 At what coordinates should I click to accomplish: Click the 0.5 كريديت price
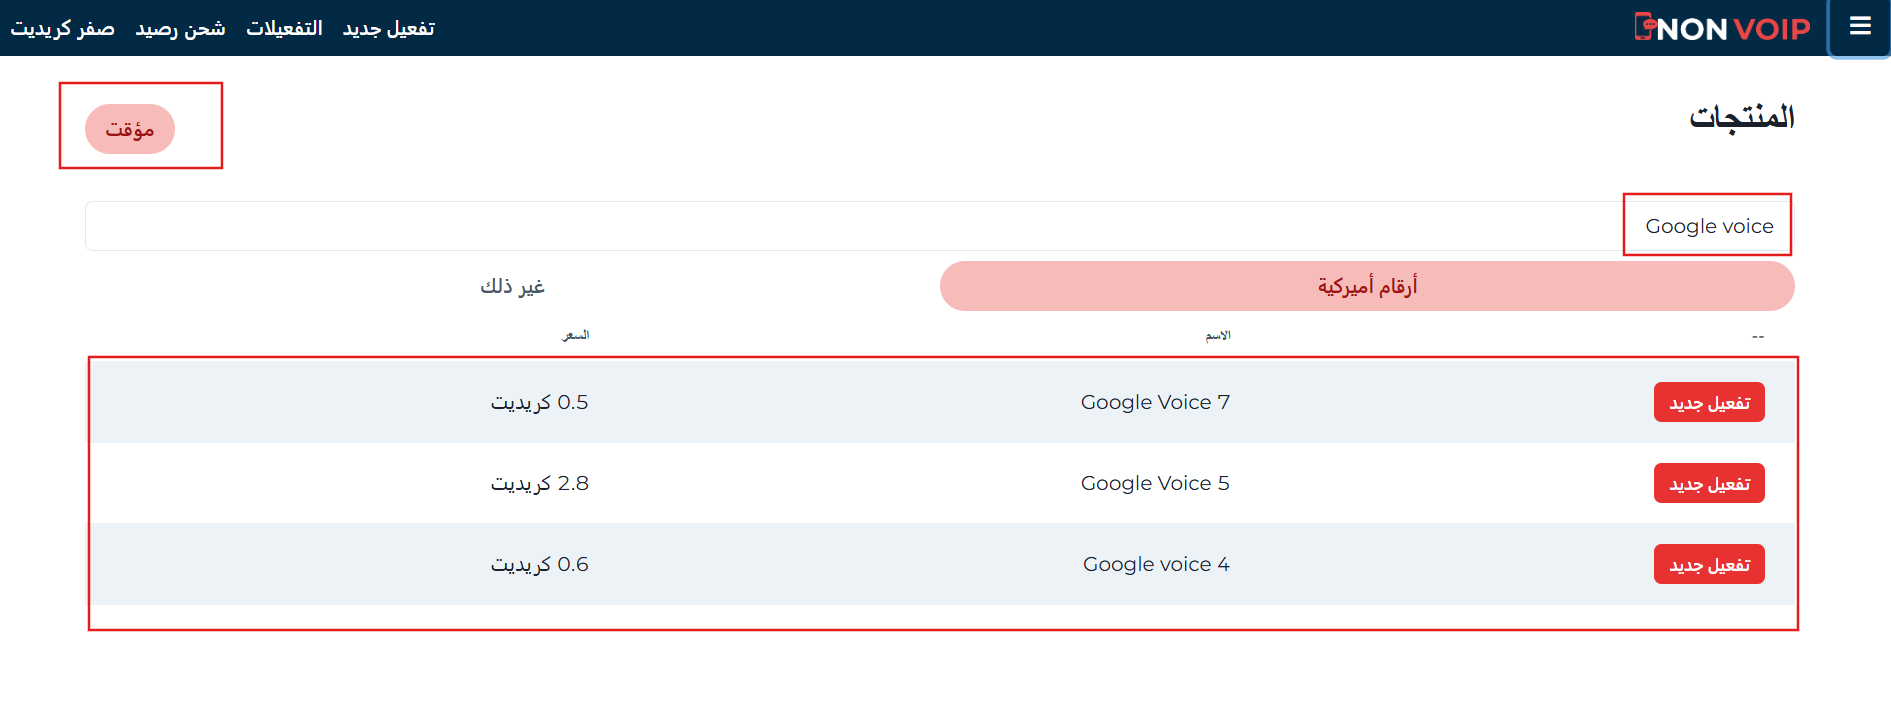(539, 402)
